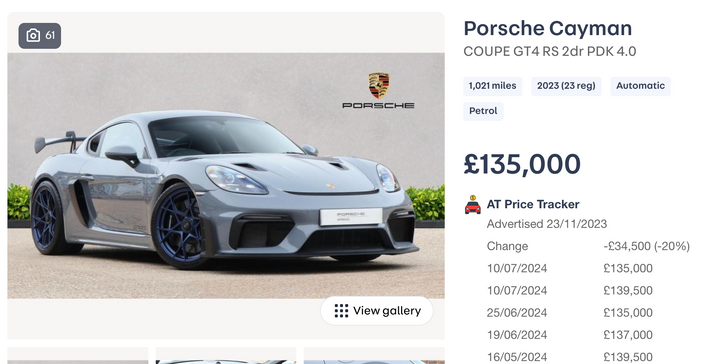This screenshot has width=720, height=364.
Task: Select the 1,021 miles tag
Action: point(493,86)
